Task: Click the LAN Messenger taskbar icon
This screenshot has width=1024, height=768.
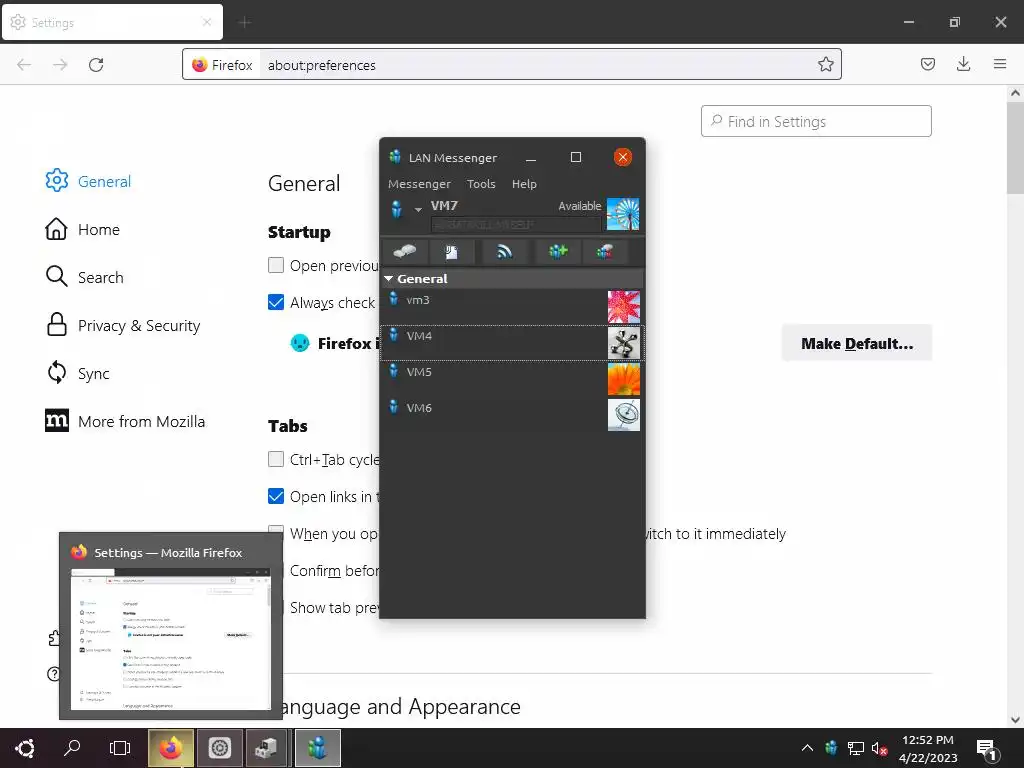Action: (x=317, y=748)
